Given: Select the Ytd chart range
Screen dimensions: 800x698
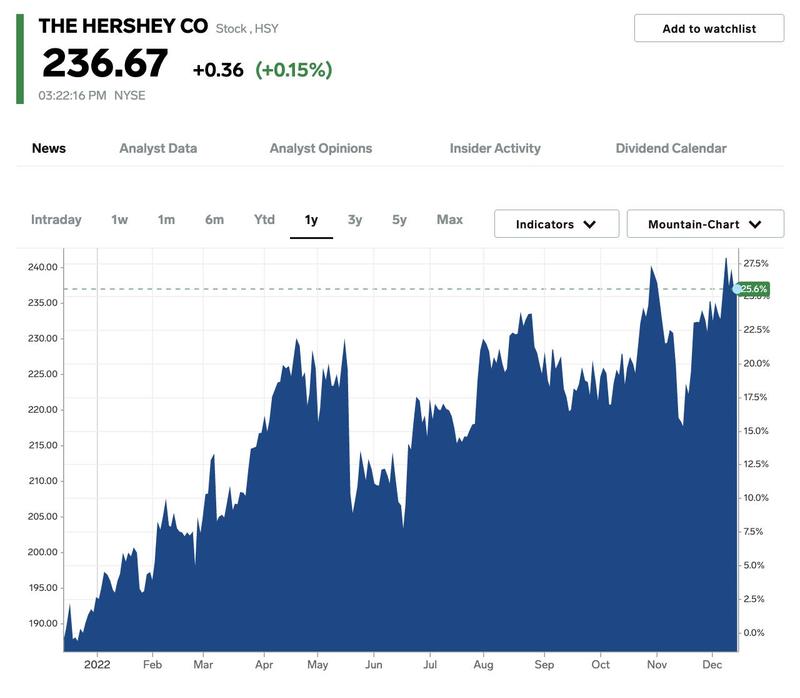Looking at the screenshot, I should click(264, 220).
